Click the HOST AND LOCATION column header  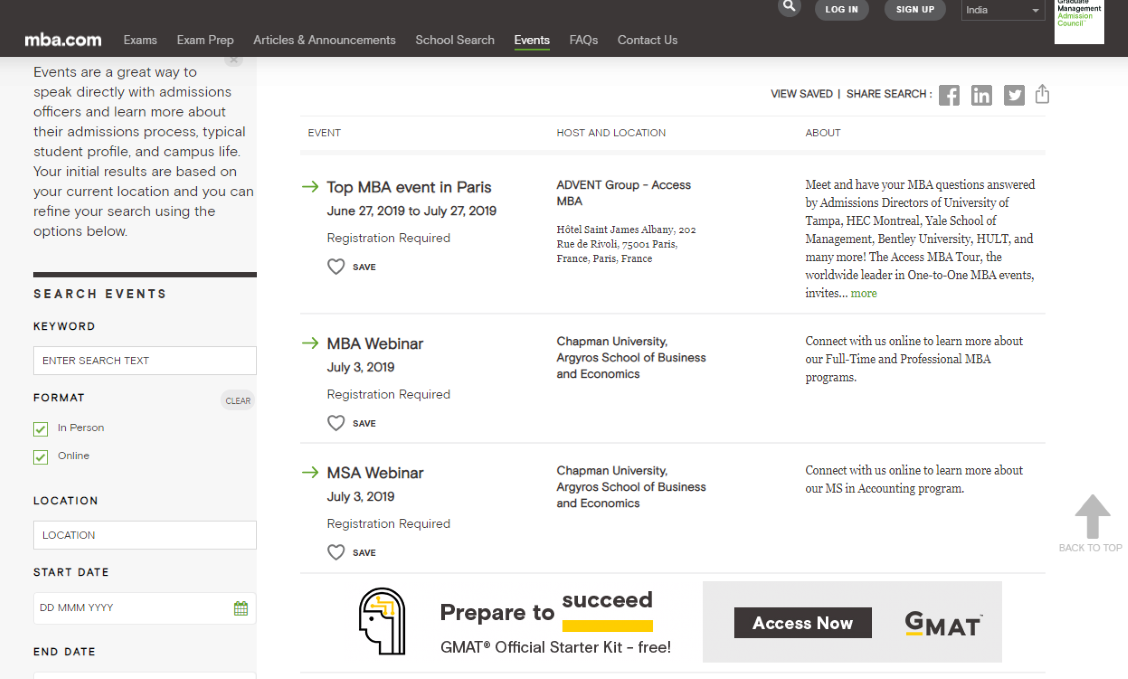[611, 133]
